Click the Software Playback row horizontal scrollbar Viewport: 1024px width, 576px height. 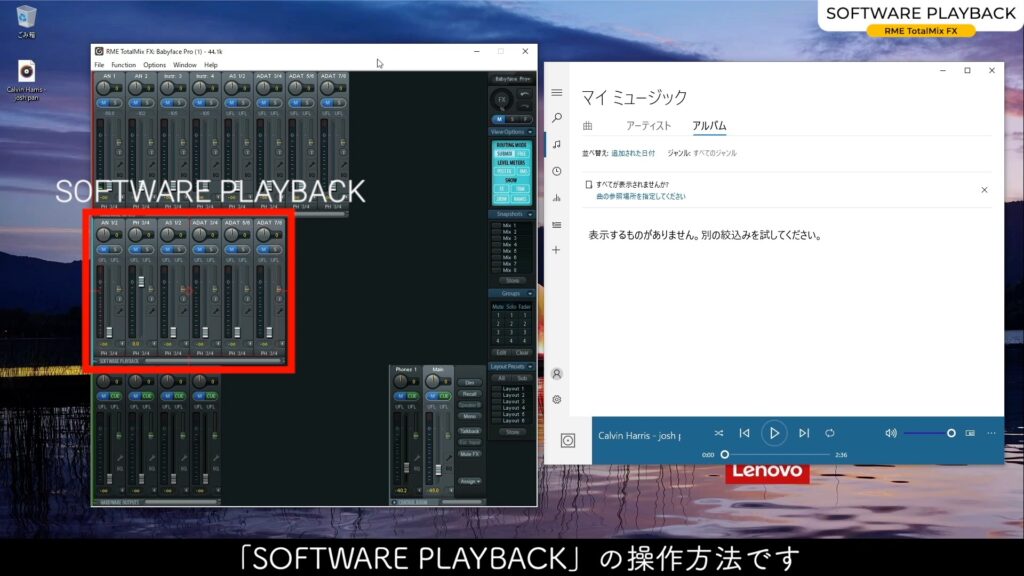point(214,360)
